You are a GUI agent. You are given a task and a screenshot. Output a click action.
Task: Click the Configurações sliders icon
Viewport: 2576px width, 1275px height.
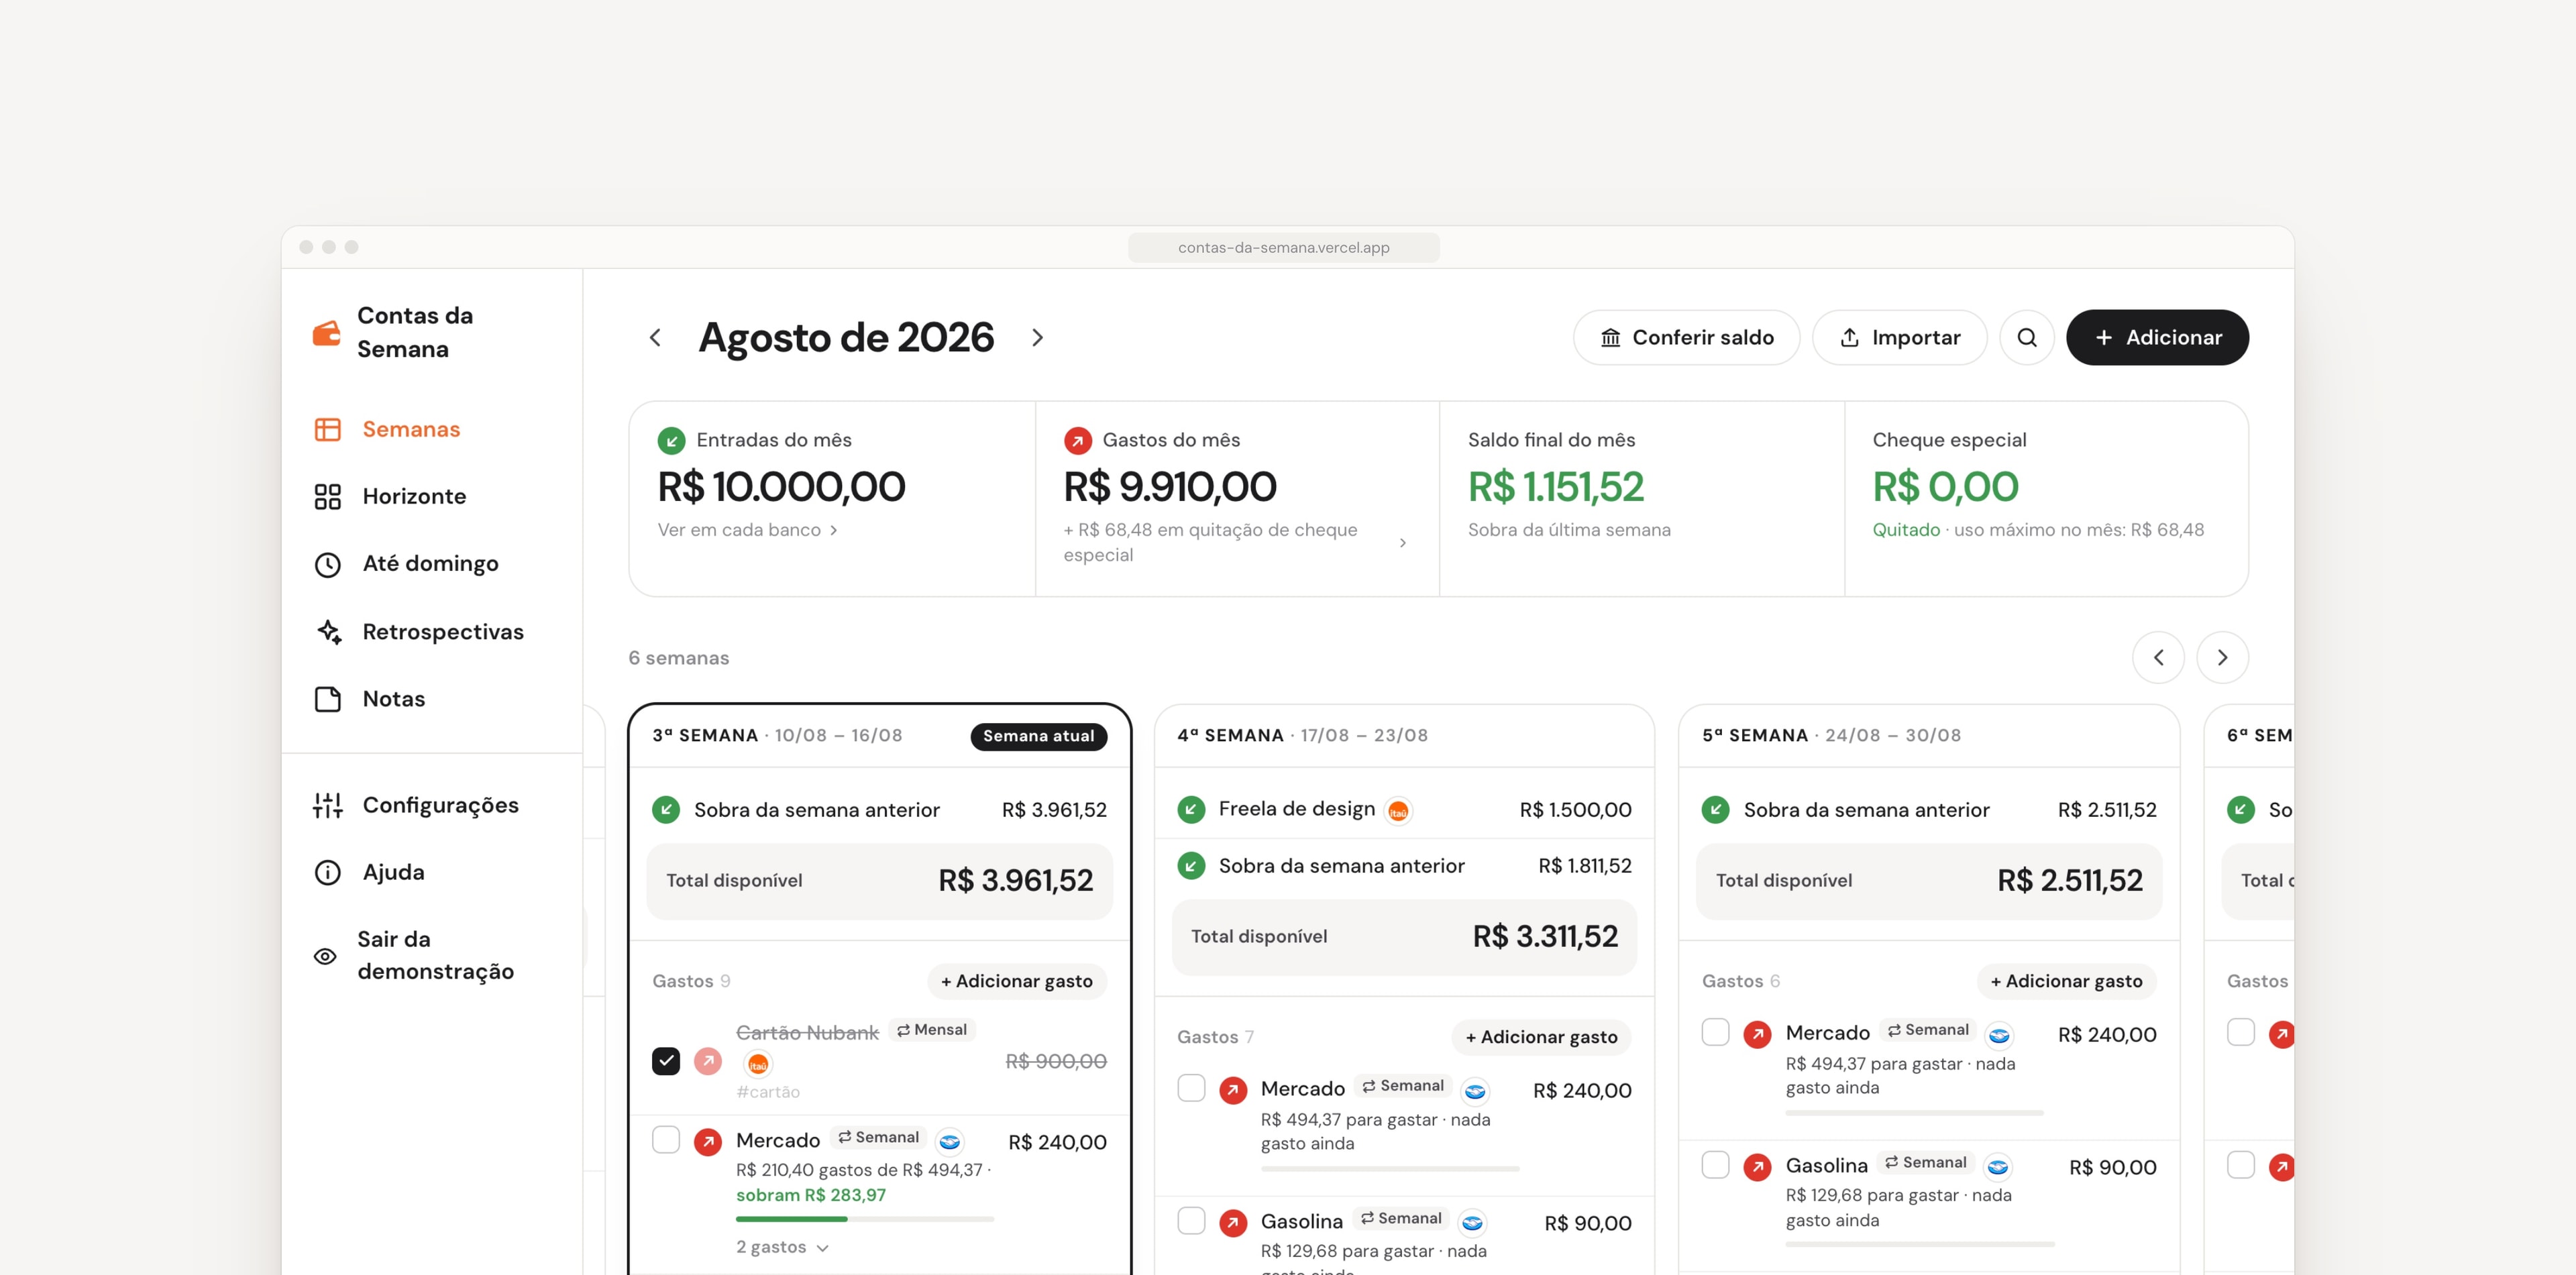point(328,805)
